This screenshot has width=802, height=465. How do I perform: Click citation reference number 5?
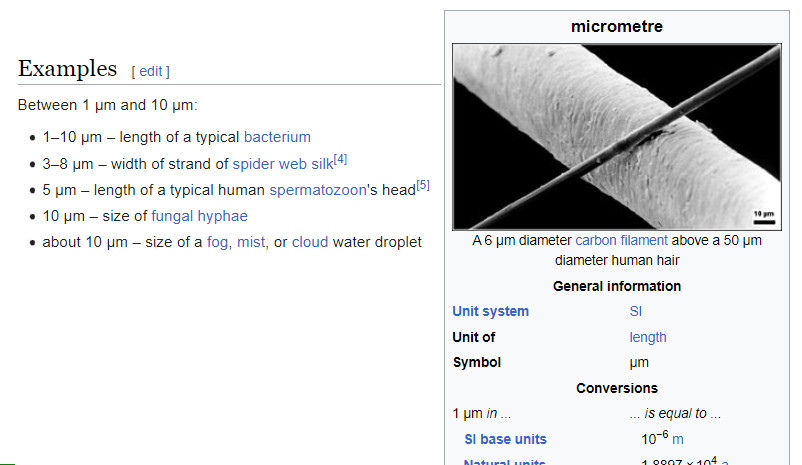click(x=422, y=185)
